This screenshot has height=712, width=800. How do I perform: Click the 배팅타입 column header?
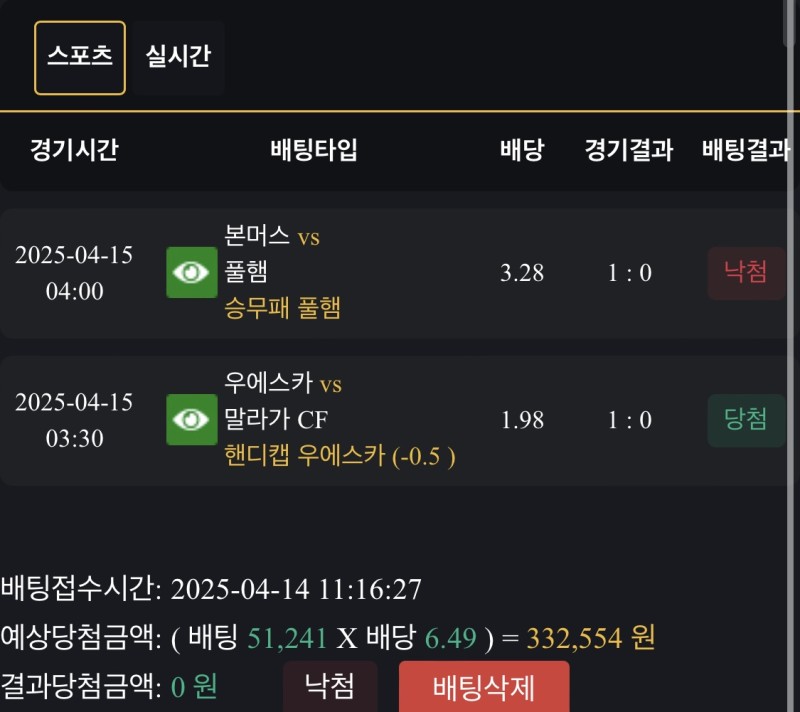[x=314, y=151]
